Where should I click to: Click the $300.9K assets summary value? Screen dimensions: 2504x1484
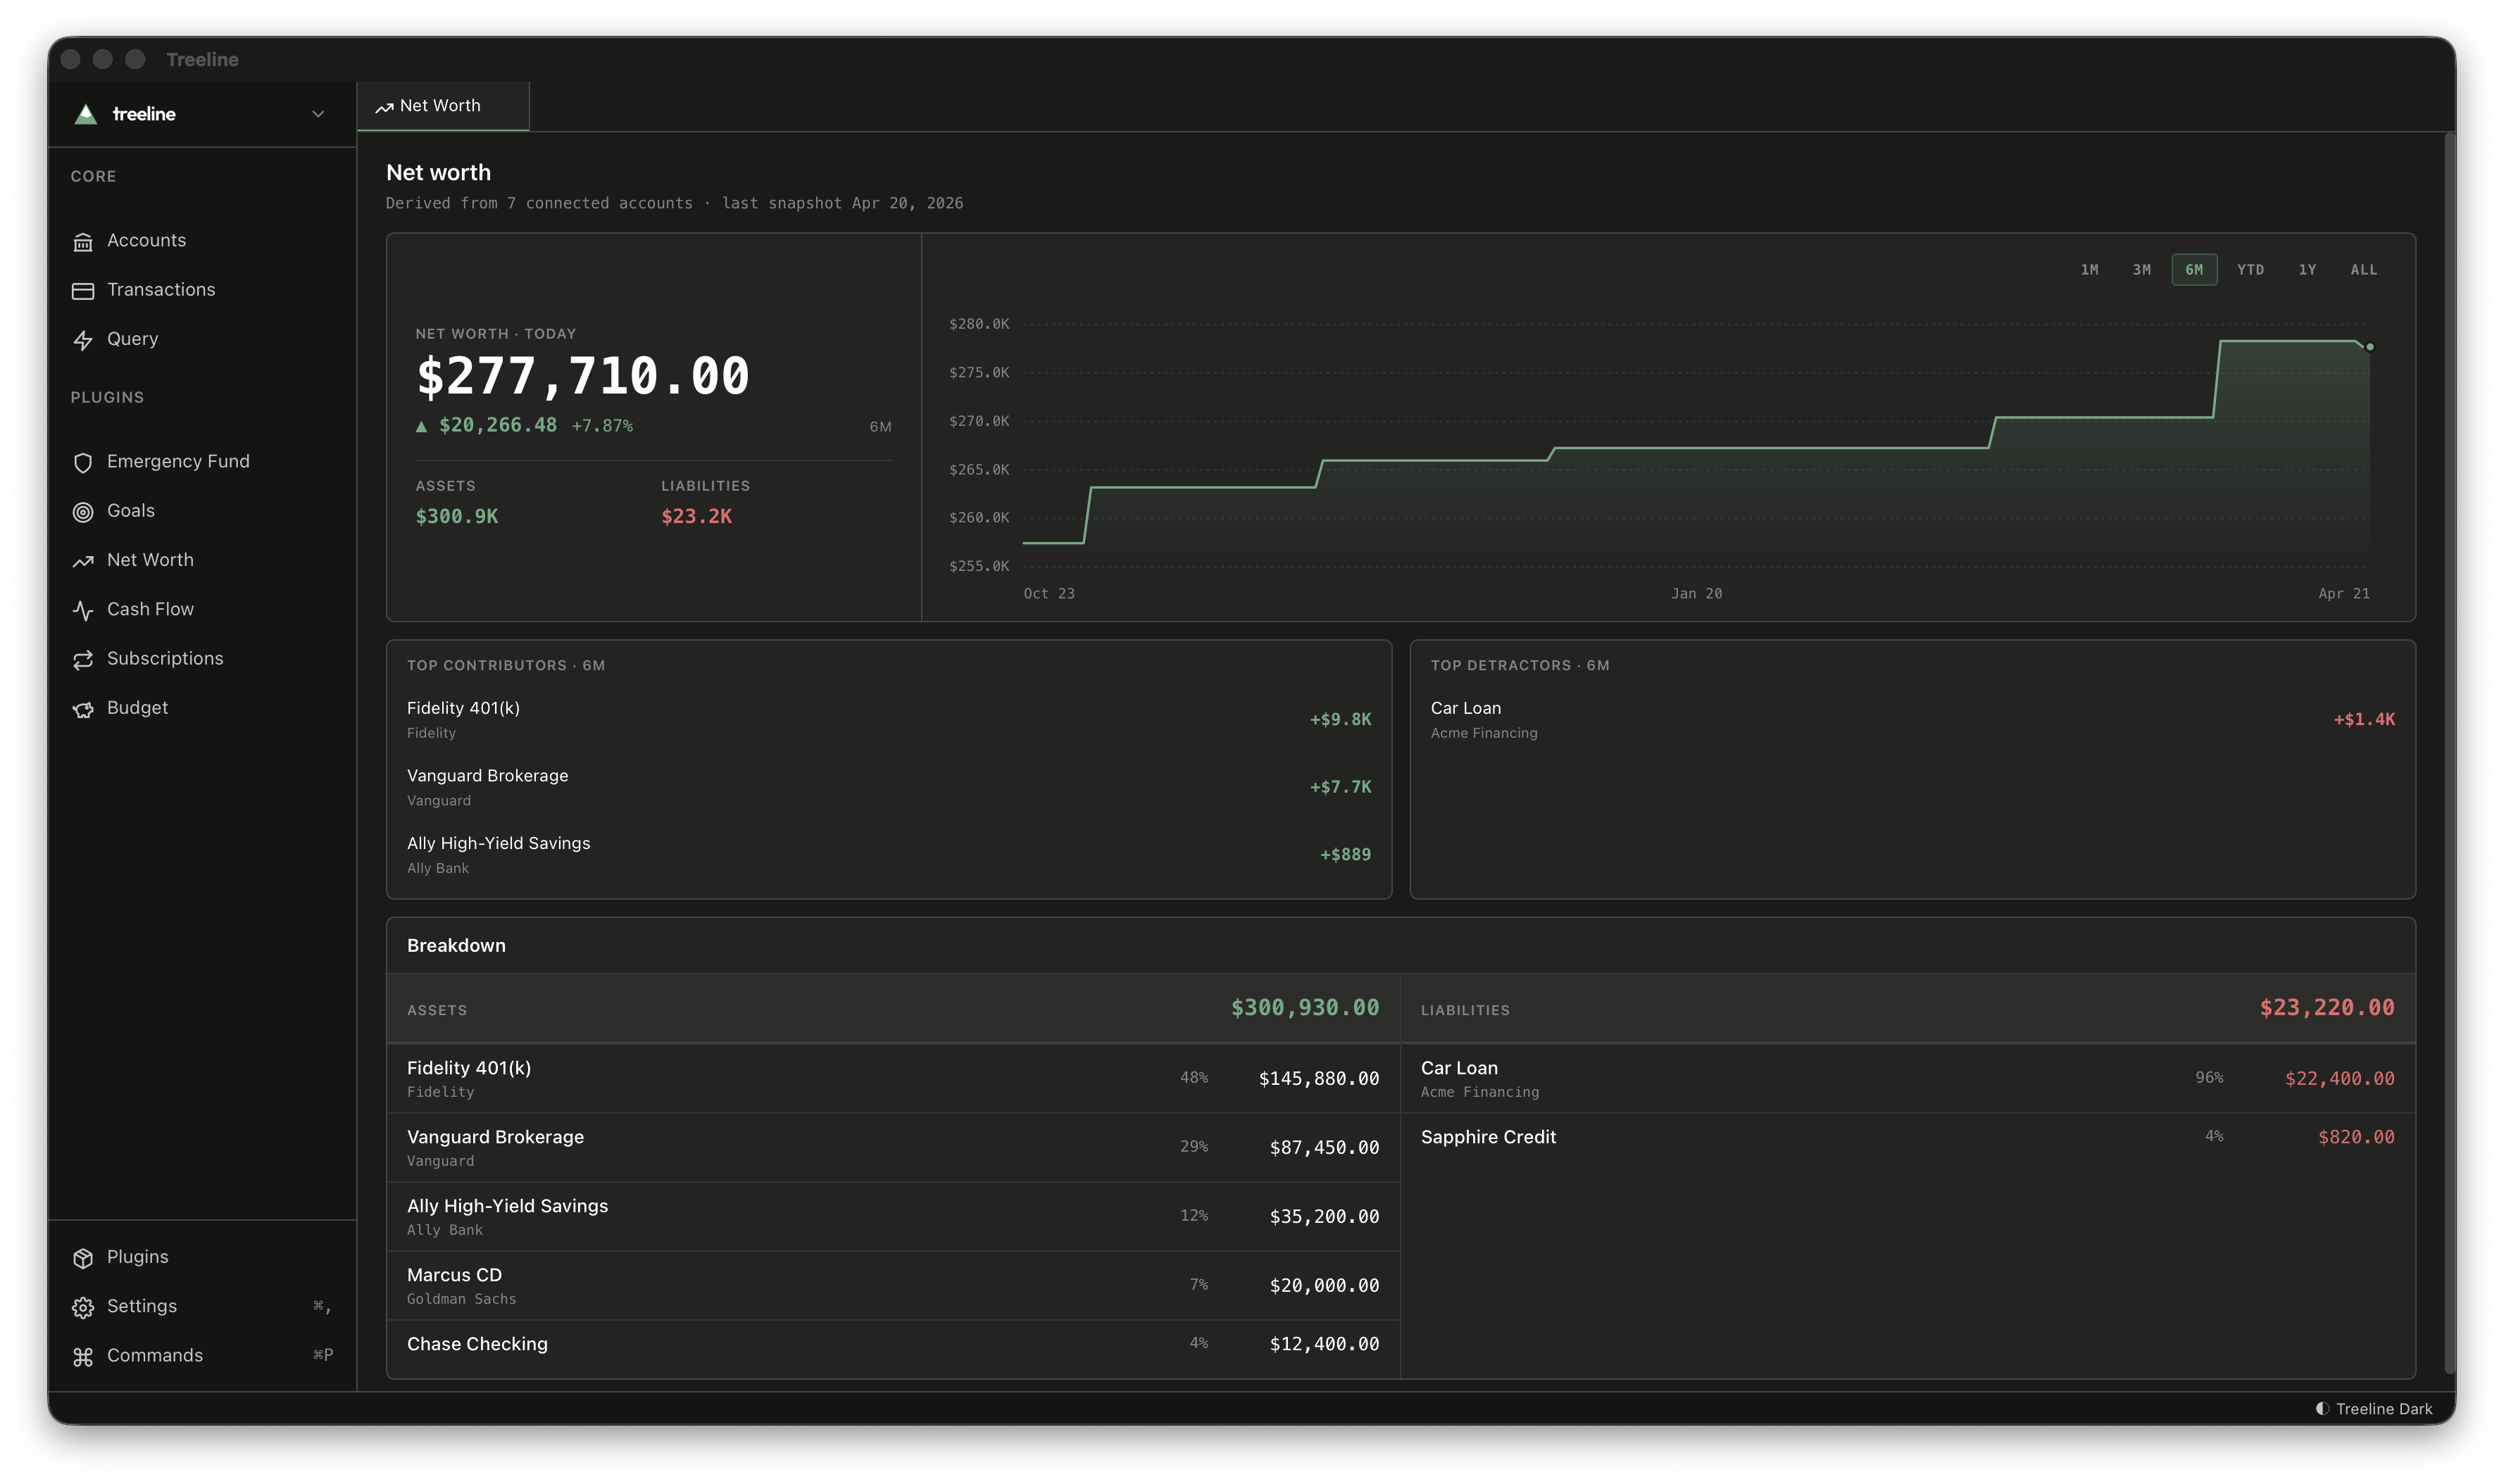(457, 517)
